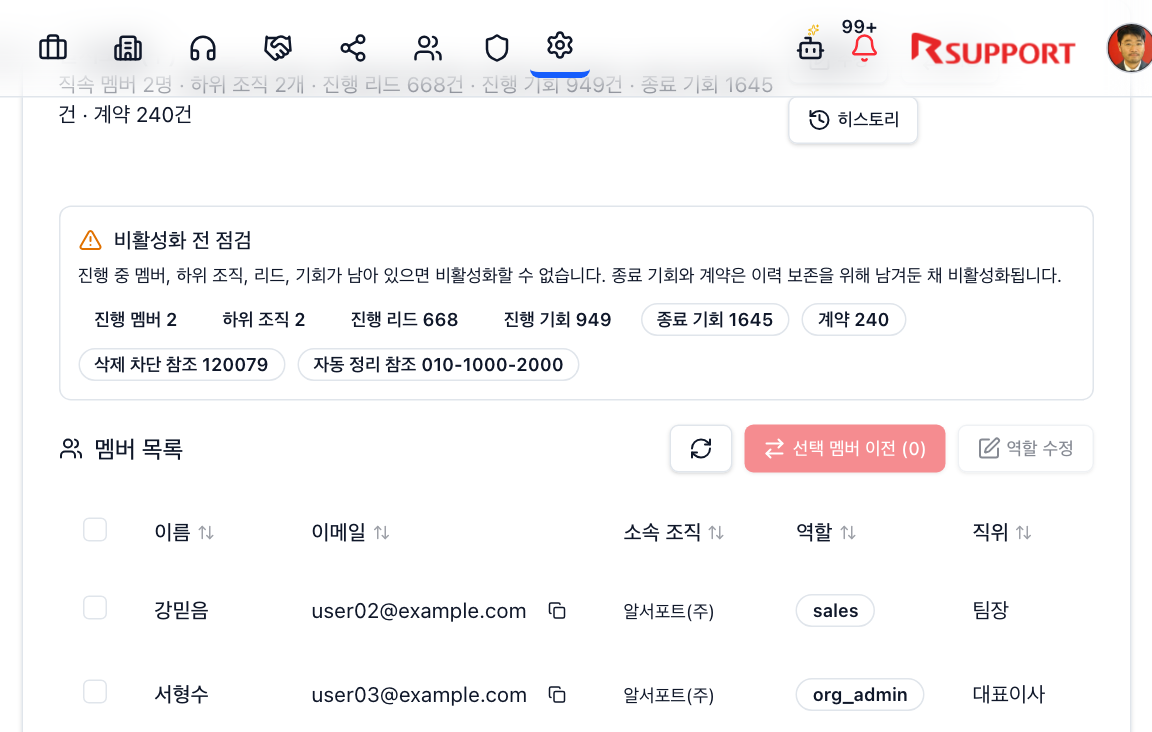Check the select-all checkbox in table header
Image resolution: width=1152 pixels, height=732 pixels.
tap(94, 529)
